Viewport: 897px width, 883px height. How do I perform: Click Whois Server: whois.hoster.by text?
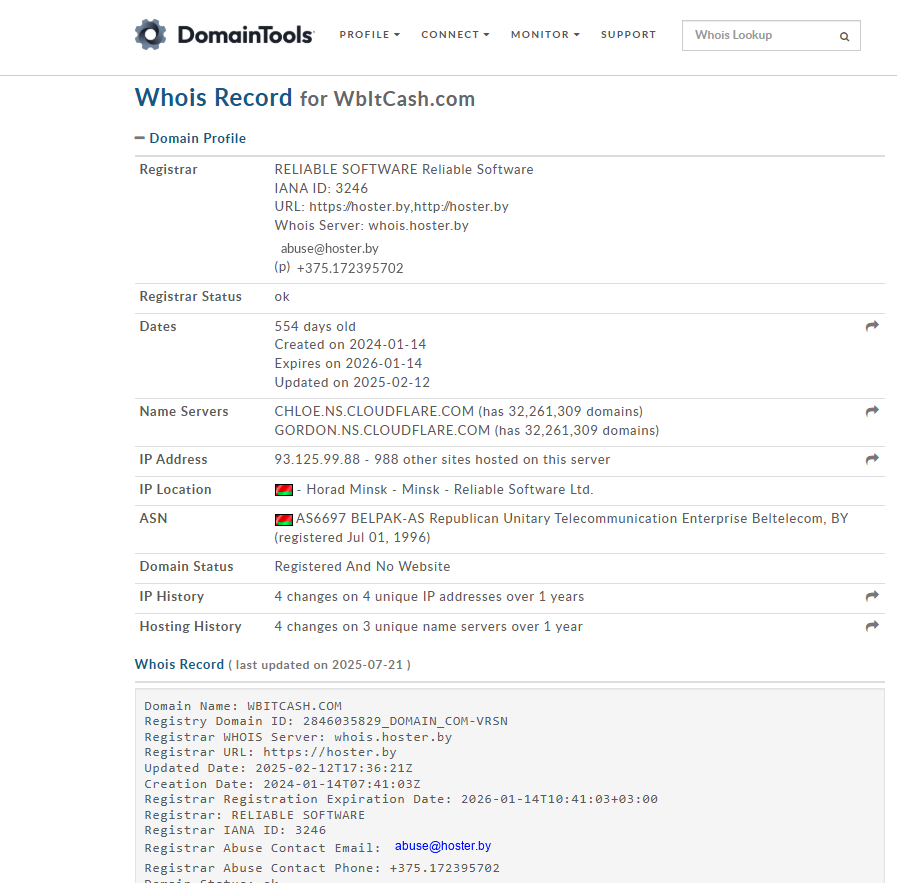click(x=371, y=225)
